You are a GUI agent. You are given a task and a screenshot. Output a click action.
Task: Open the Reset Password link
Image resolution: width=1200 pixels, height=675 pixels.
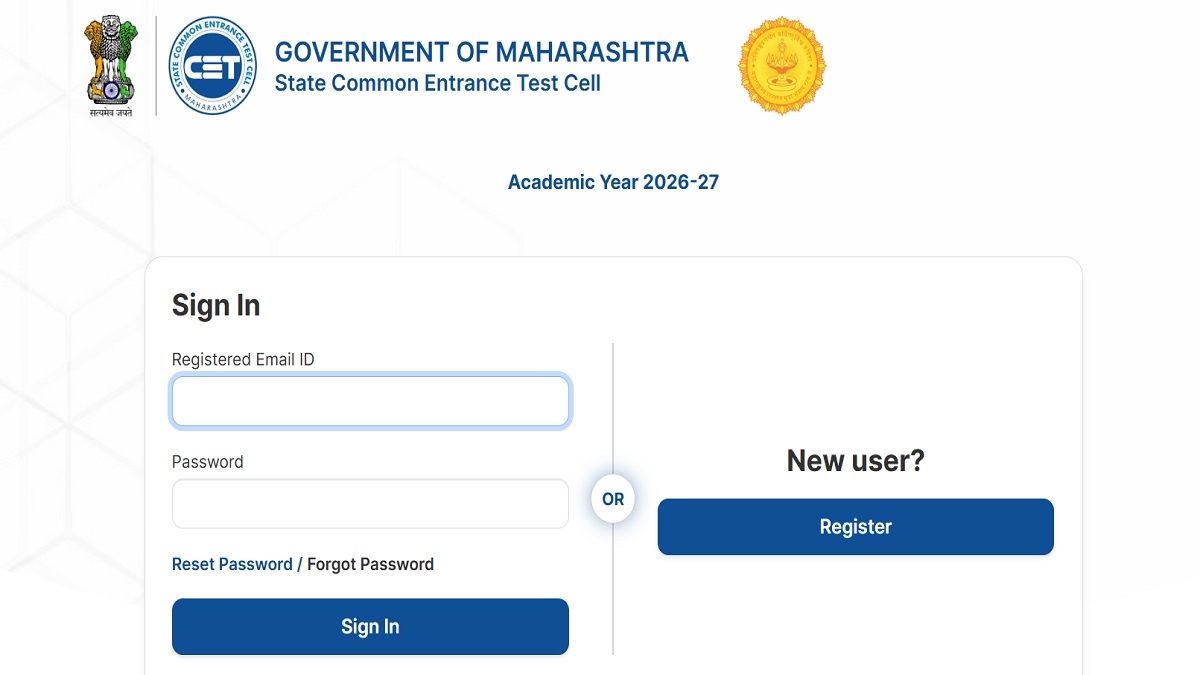232,564
